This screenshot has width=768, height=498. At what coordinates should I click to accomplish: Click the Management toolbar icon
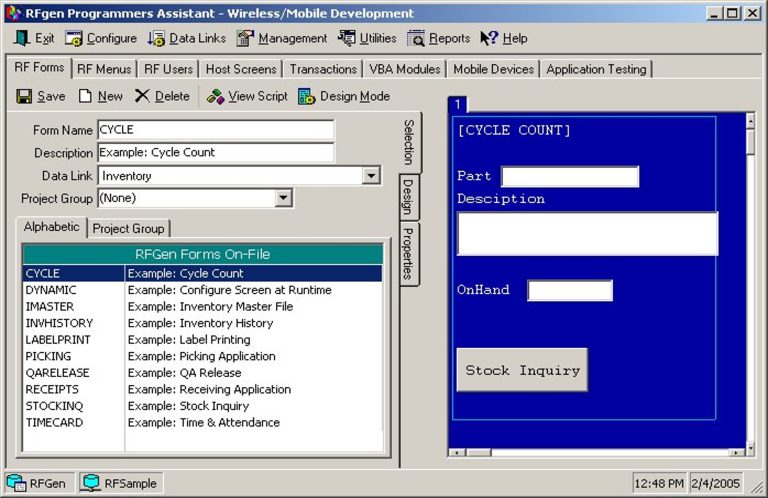[x=245, y=39]
